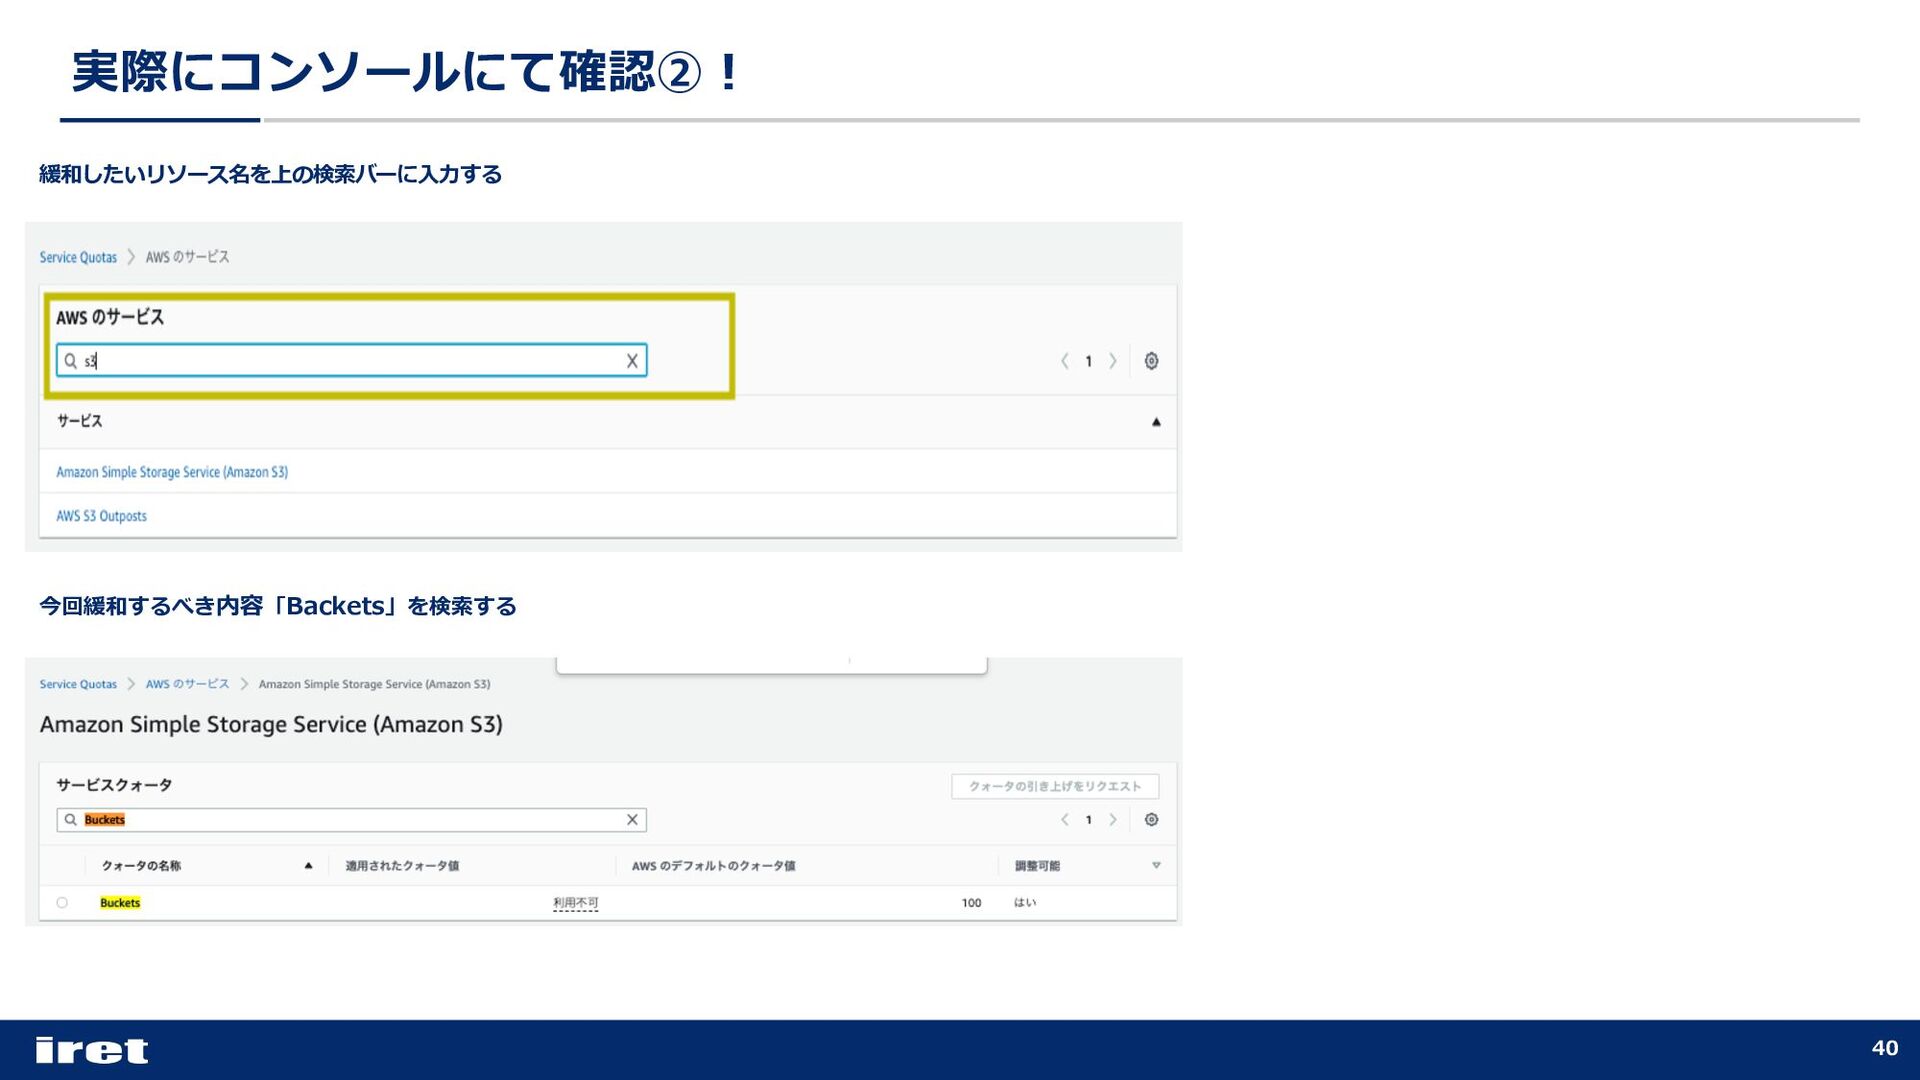Viewport: 1920px width, 1080px height.
Task: Go to next page in AWS services list
Action: coord(1113,361)
